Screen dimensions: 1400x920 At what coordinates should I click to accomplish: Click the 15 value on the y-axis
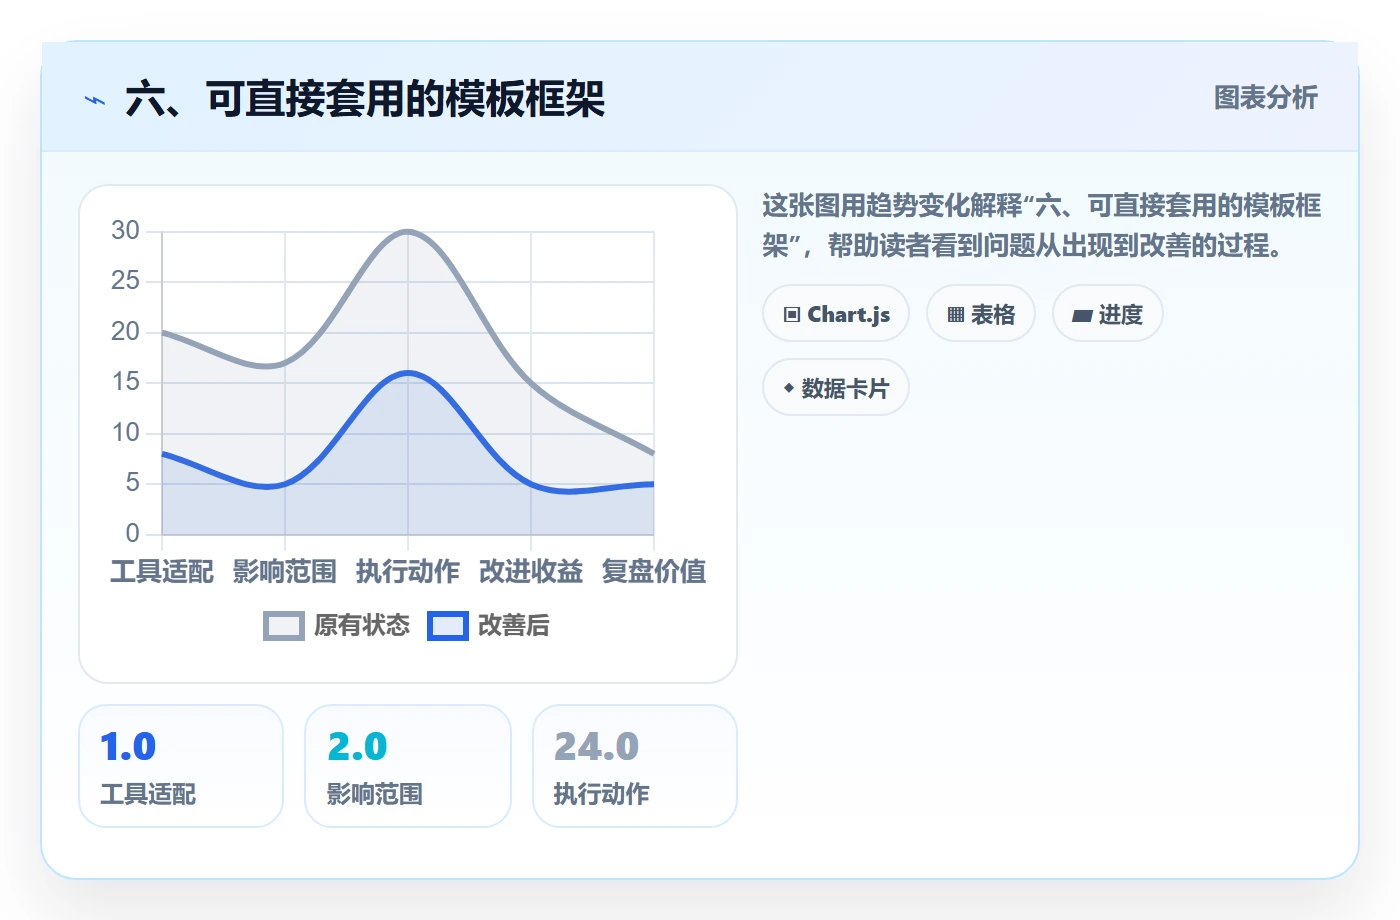tap(126, 382)
